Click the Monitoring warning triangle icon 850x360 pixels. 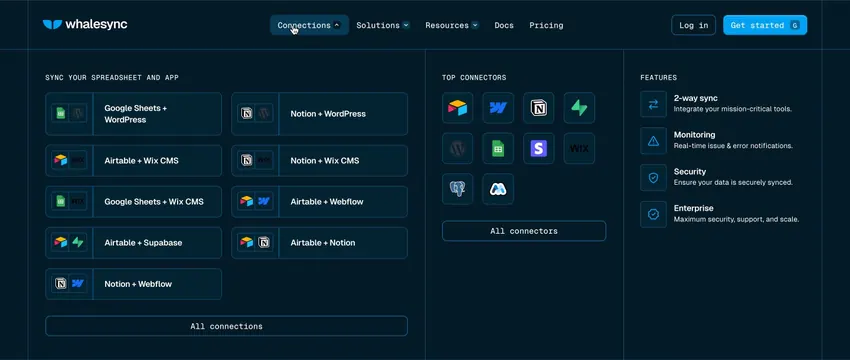pos(653,141)
